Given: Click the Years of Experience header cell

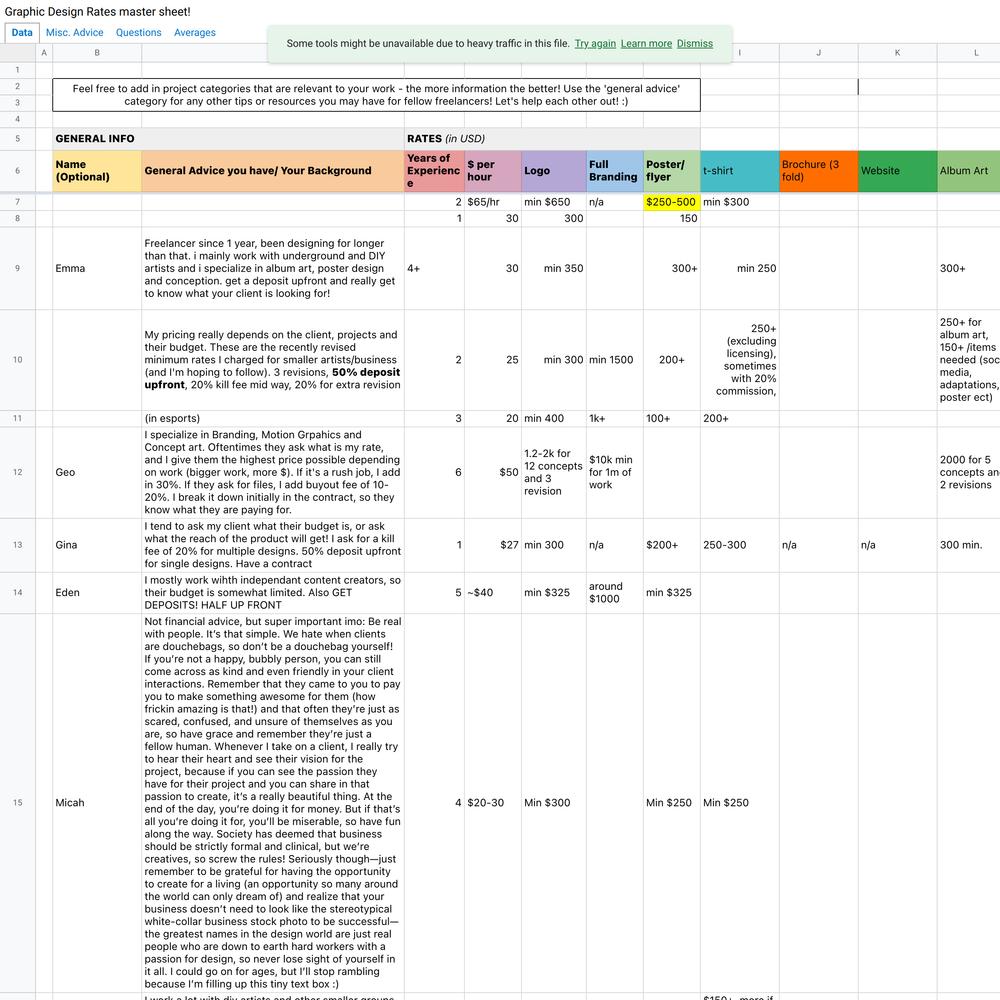Looking at the screenshot, I should coord(434,171).
